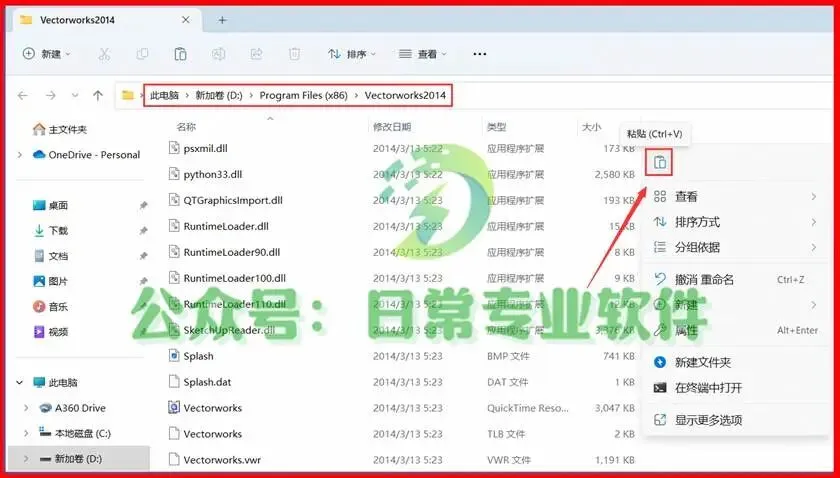
Task: Expand A360 Drive tree node
Action: (26, 408)
